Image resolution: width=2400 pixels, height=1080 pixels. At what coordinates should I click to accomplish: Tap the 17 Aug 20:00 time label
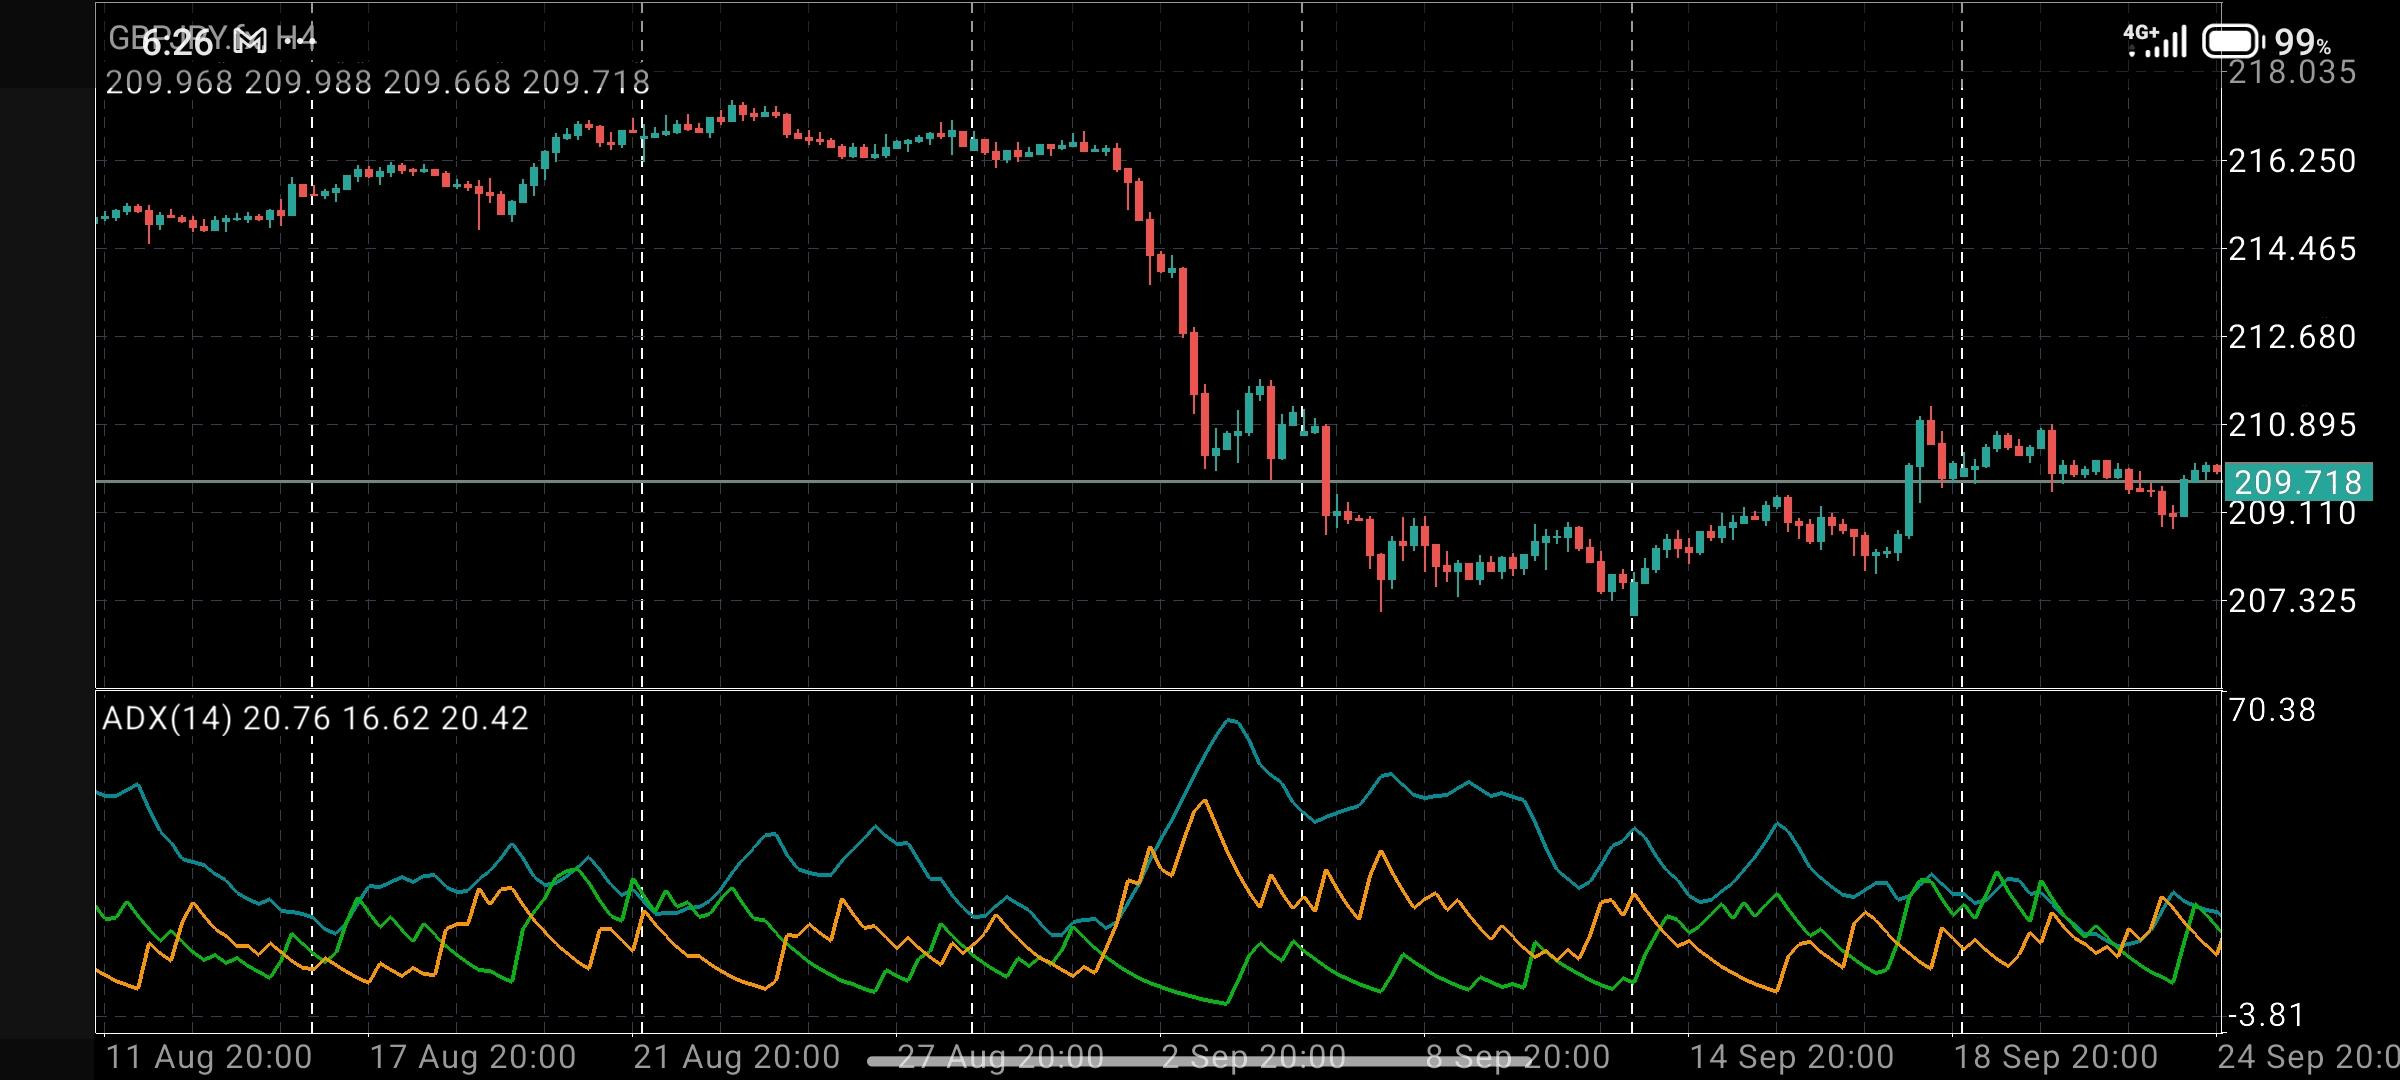tap(473, 1057)
